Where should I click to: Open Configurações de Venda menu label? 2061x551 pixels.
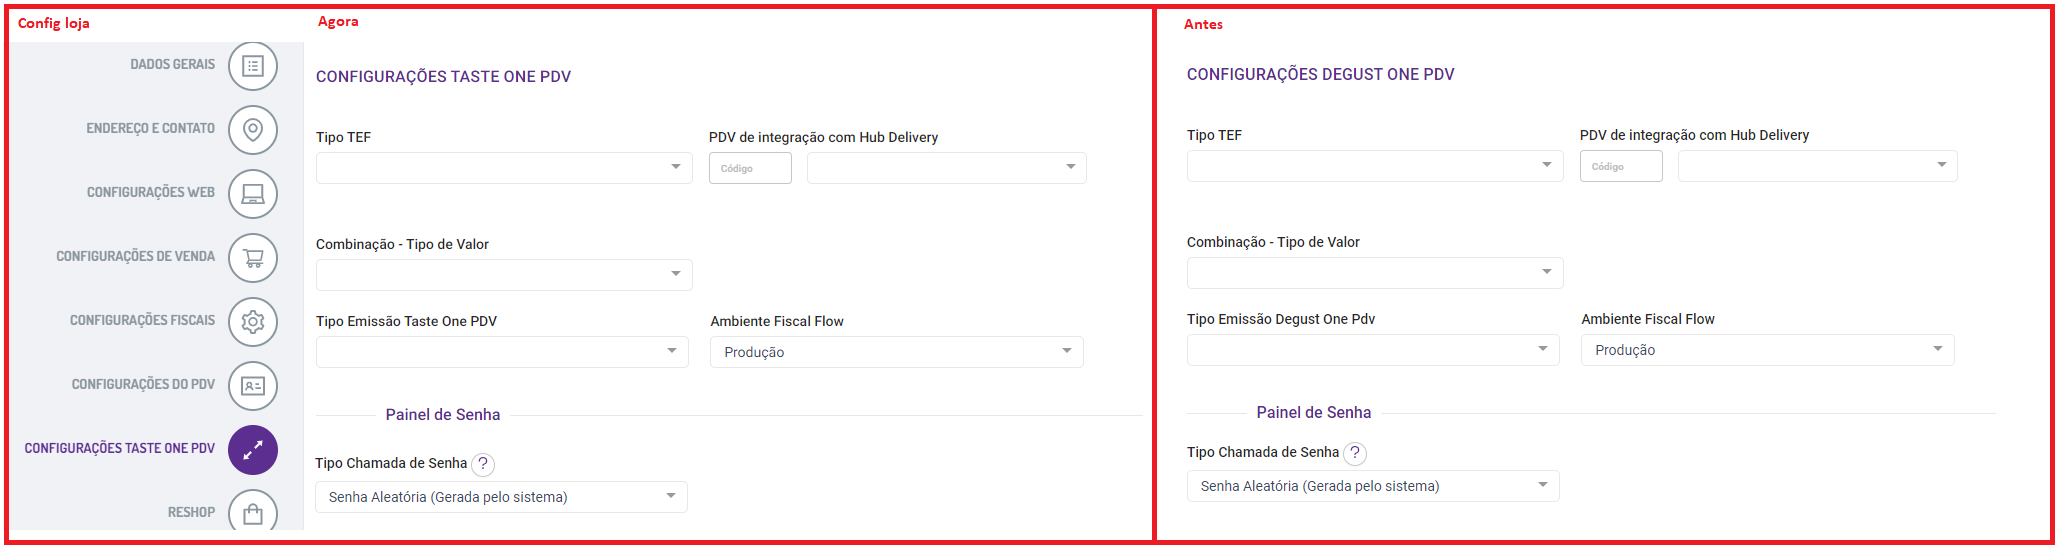(135, 257)
